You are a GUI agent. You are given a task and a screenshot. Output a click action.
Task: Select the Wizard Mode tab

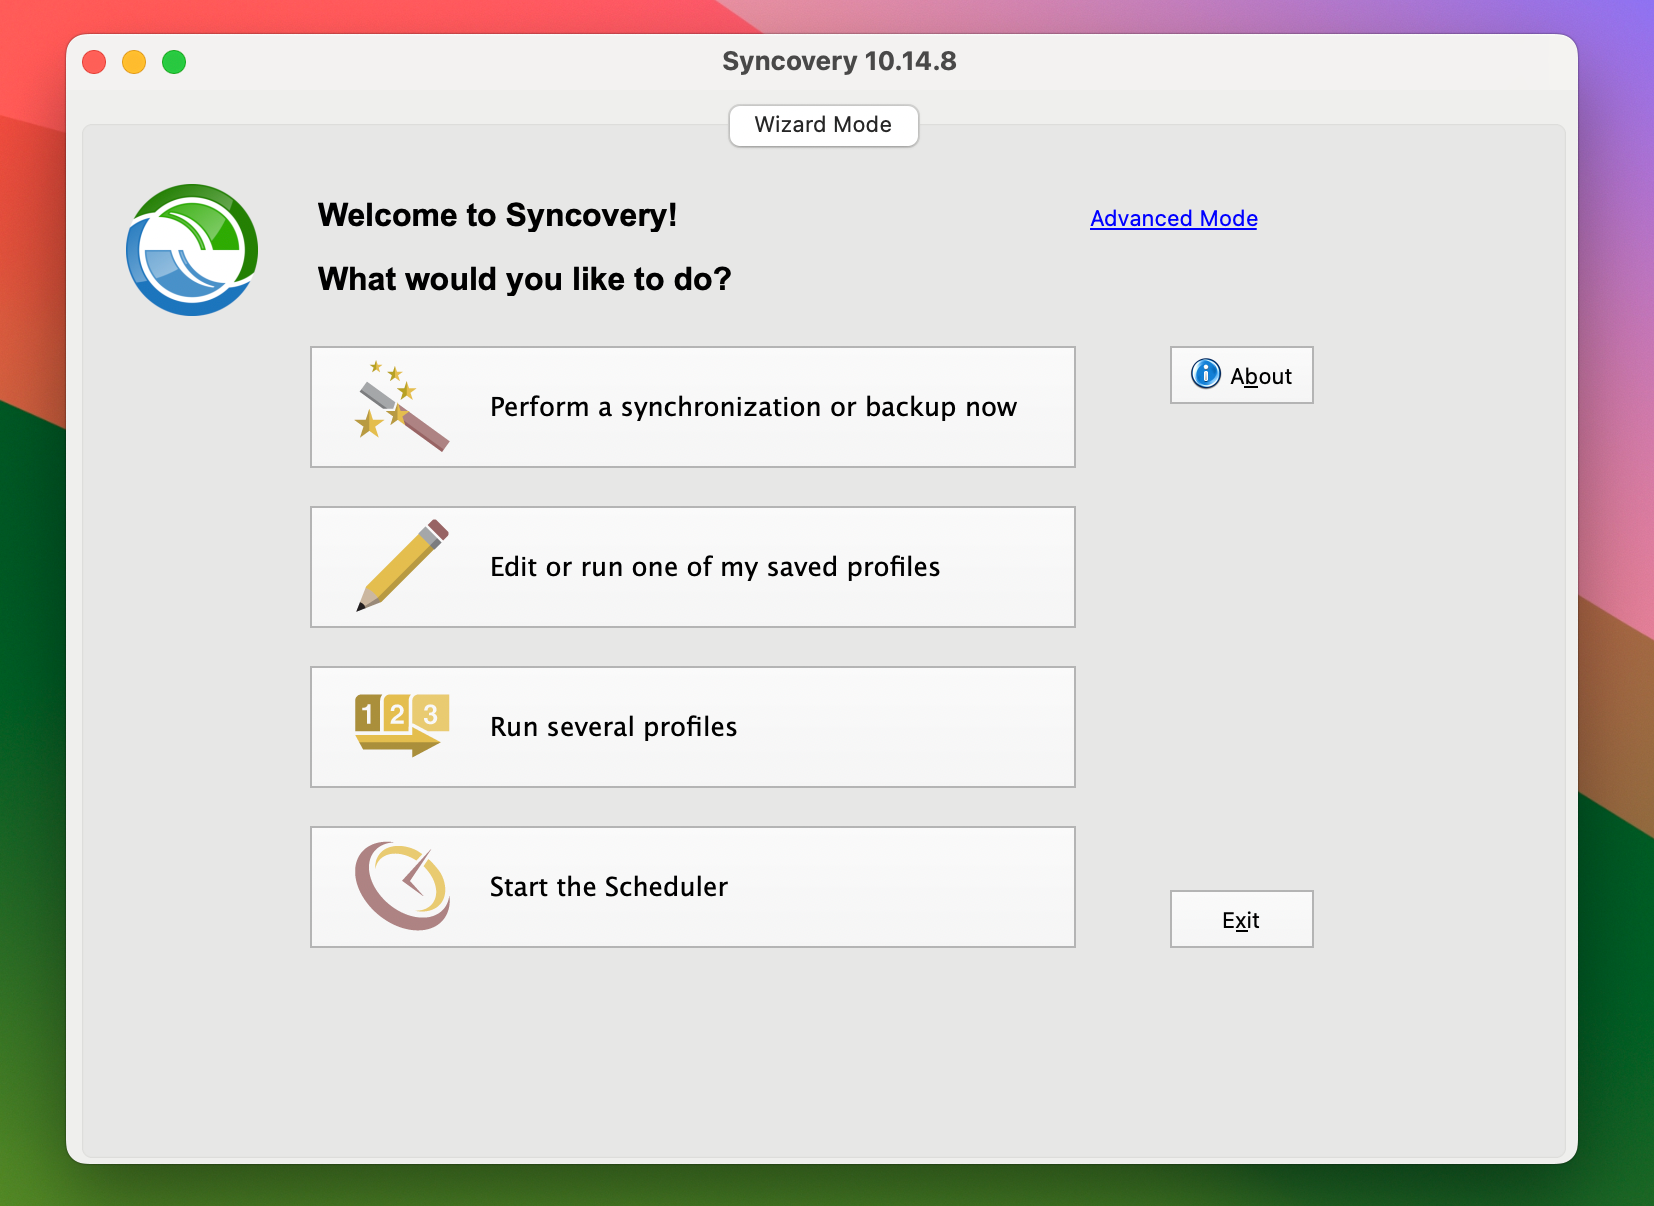(823, 125)
